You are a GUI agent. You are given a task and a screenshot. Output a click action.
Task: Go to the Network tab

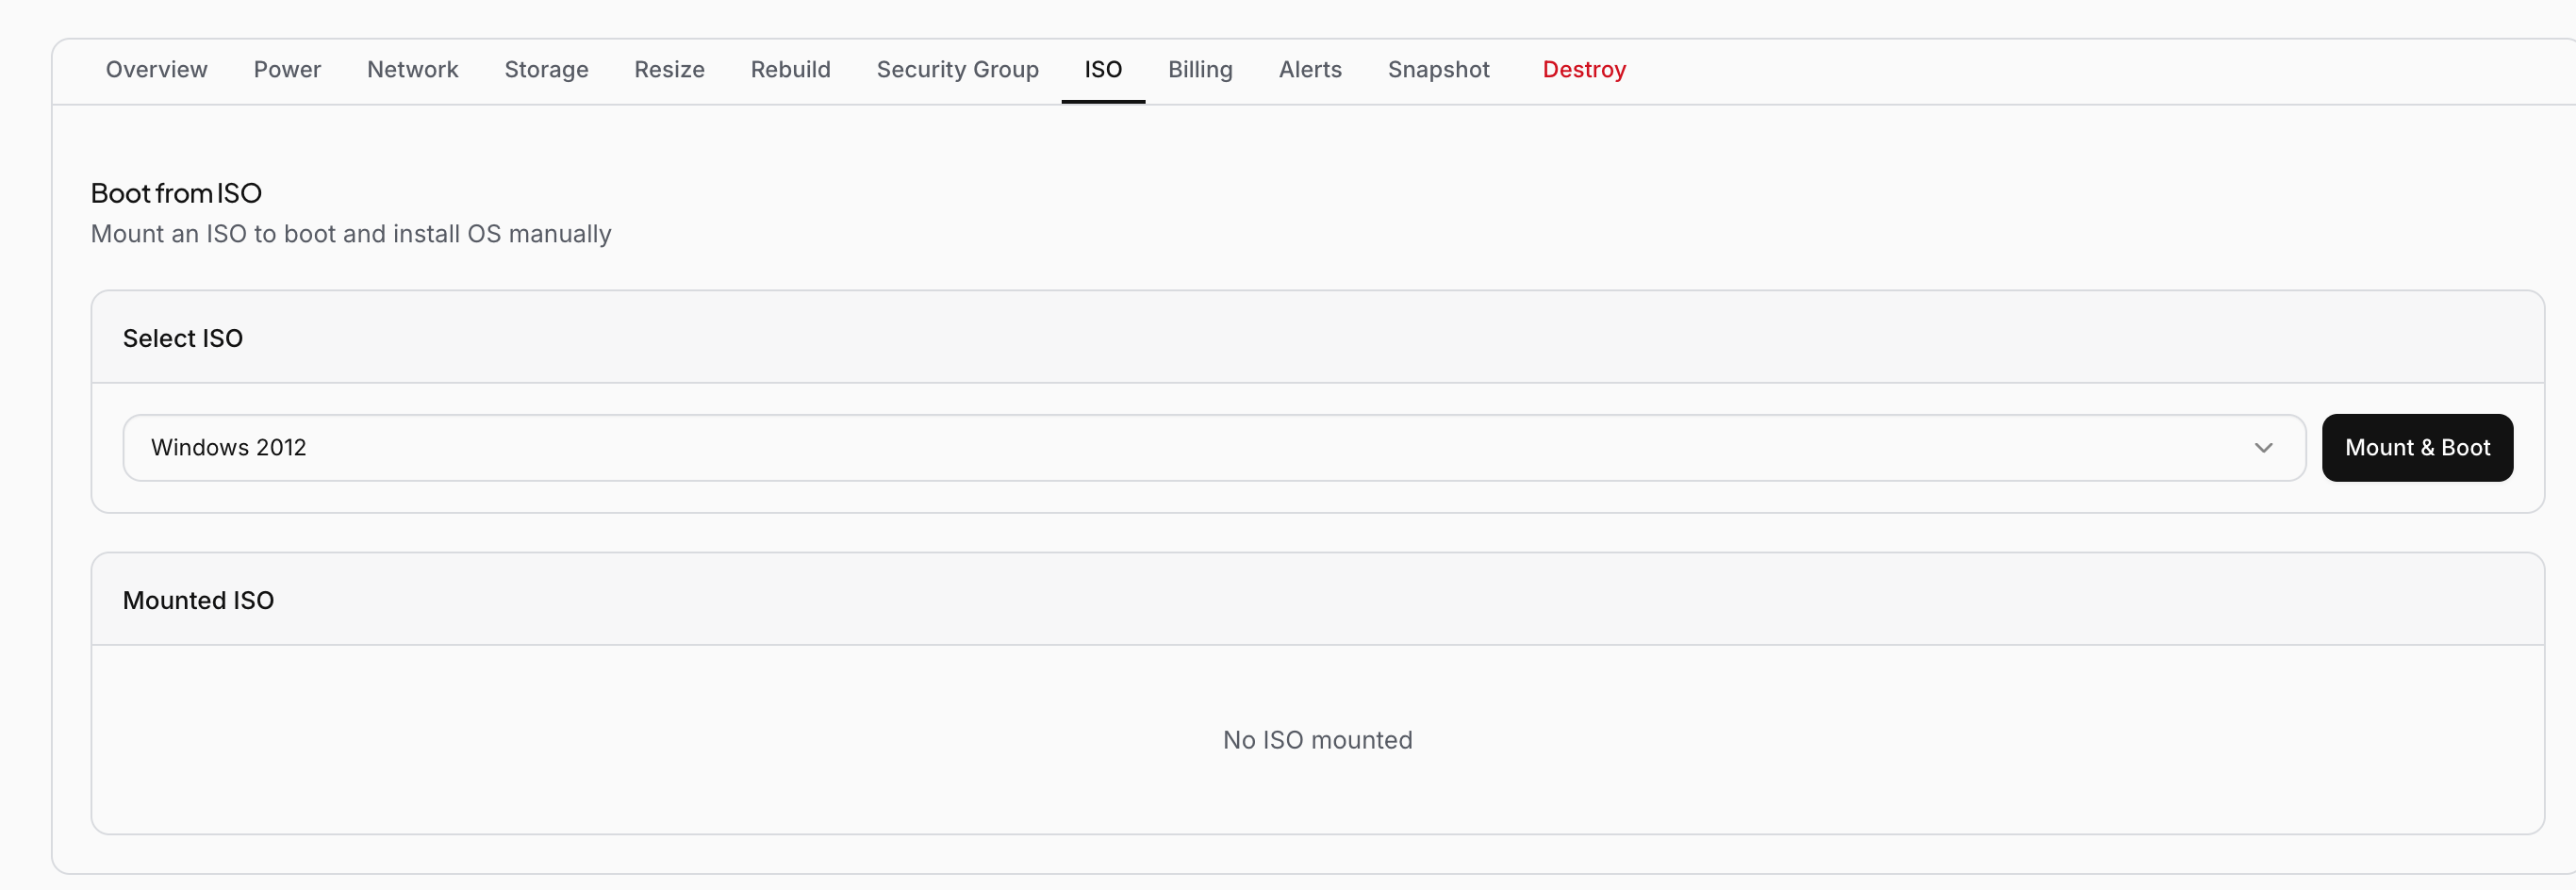coord(412,70)
